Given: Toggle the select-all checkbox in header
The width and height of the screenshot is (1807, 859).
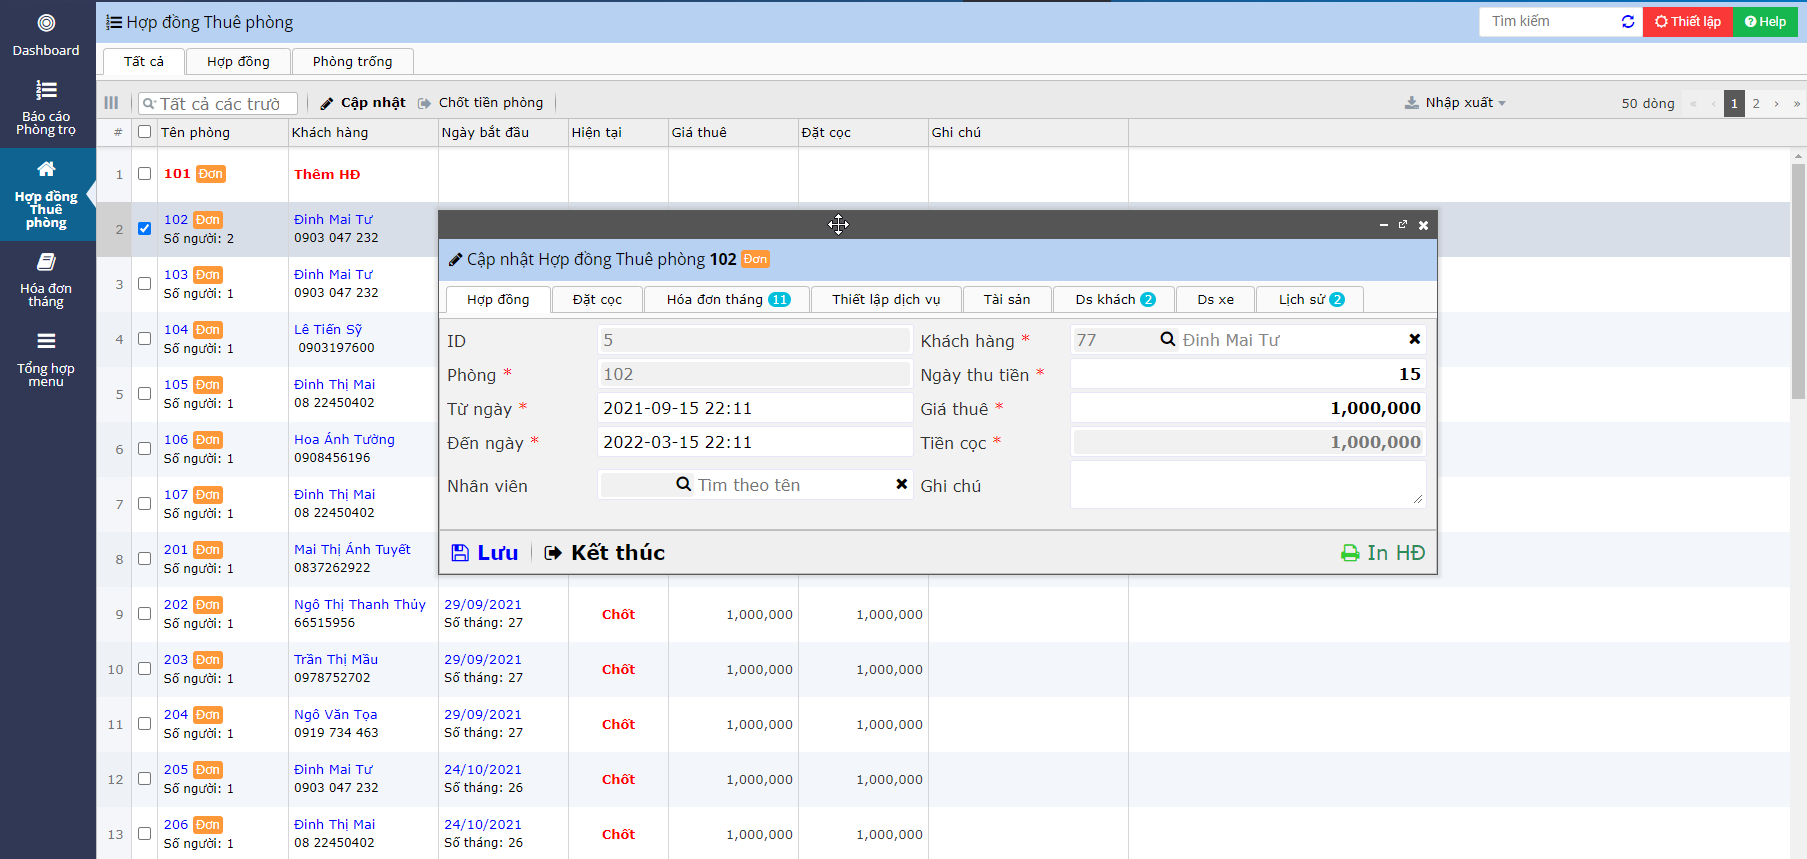Looking at the screenshot, I should 145,132.
